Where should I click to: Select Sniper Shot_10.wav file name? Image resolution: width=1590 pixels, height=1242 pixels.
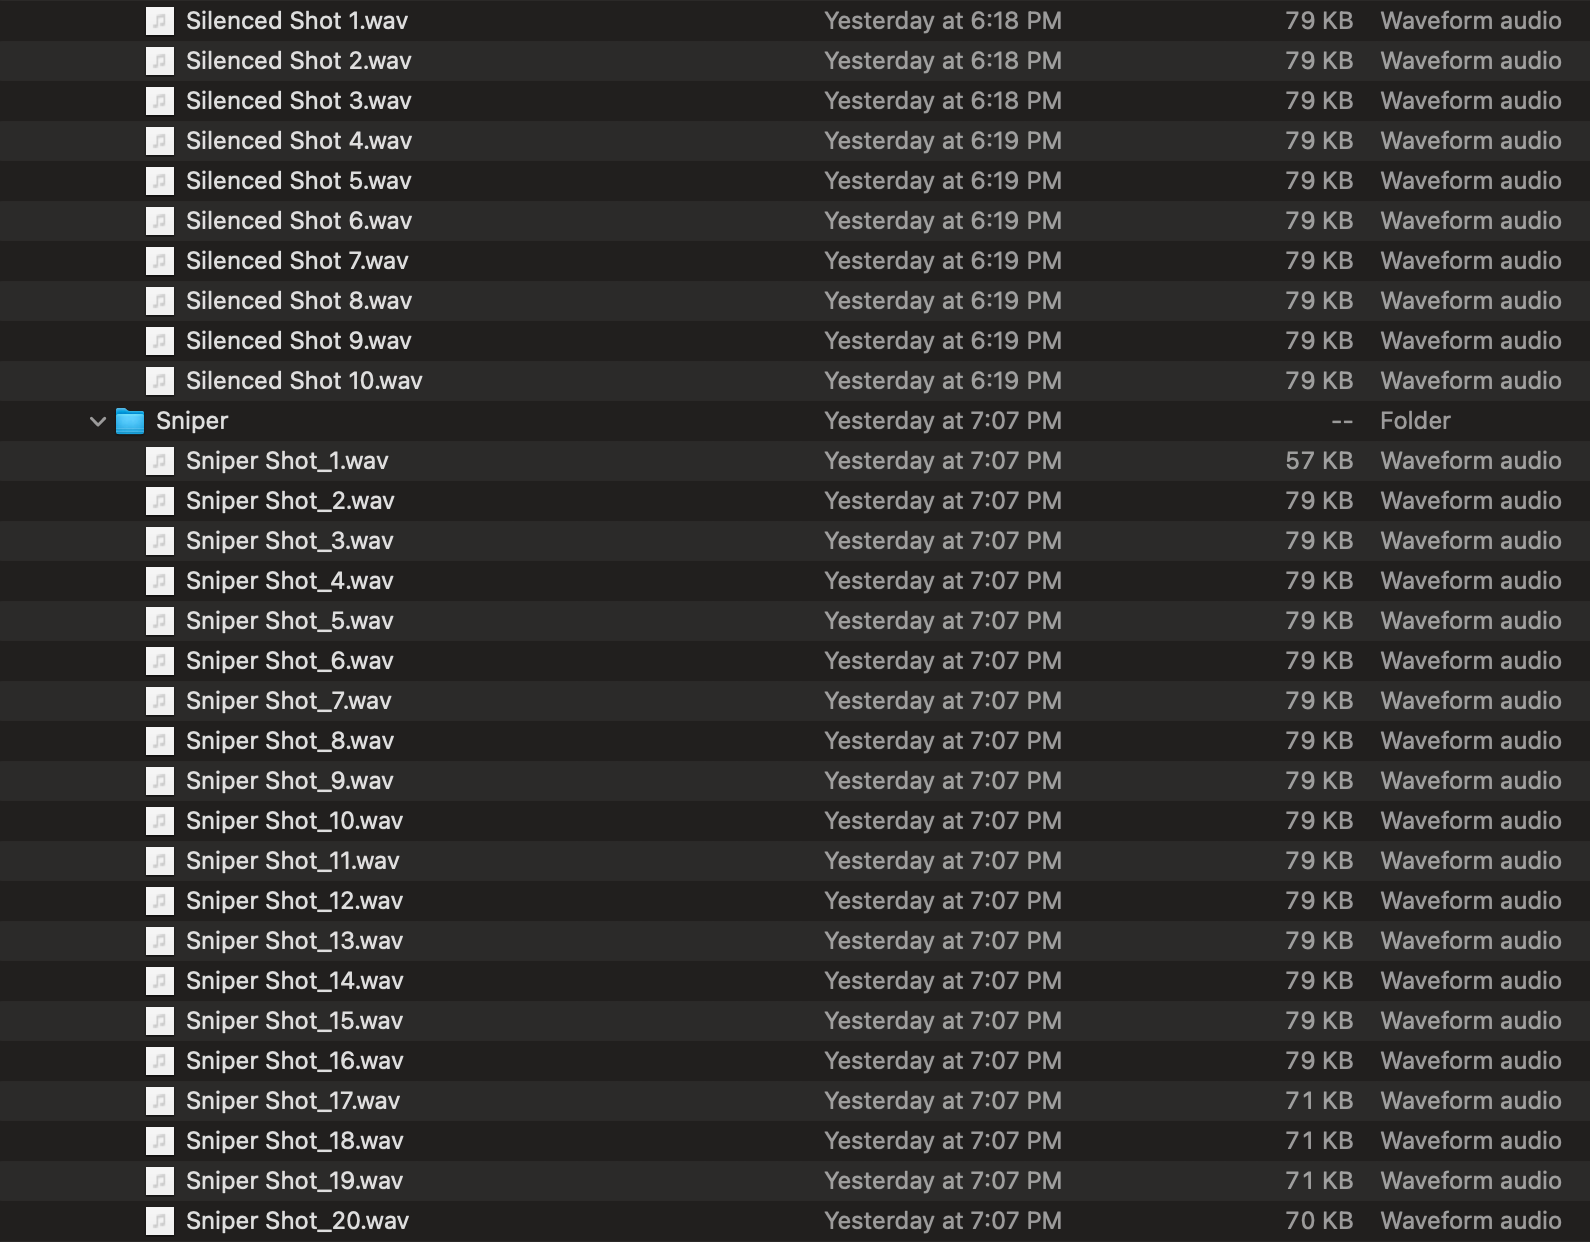point(294,821)
